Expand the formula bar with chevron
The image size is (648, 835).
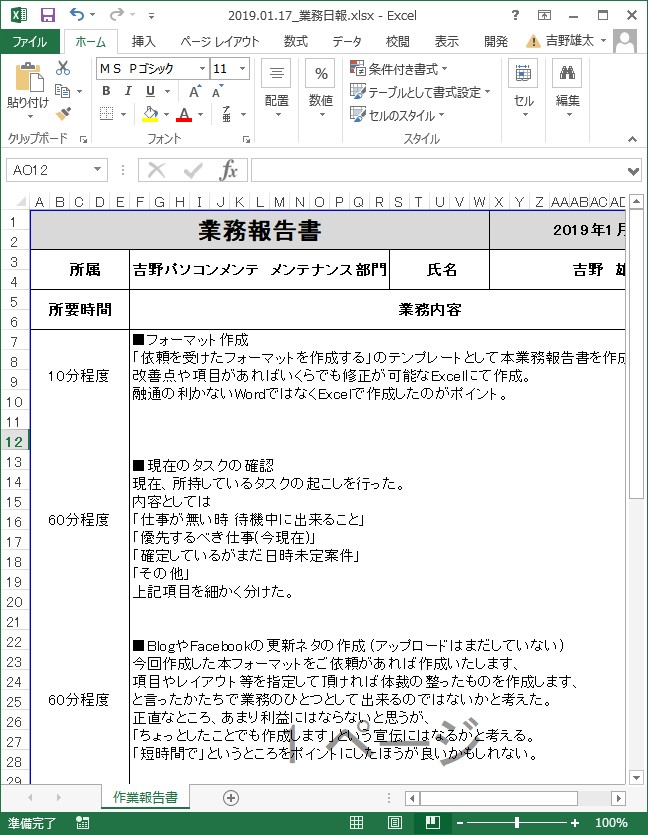point(633,171)
